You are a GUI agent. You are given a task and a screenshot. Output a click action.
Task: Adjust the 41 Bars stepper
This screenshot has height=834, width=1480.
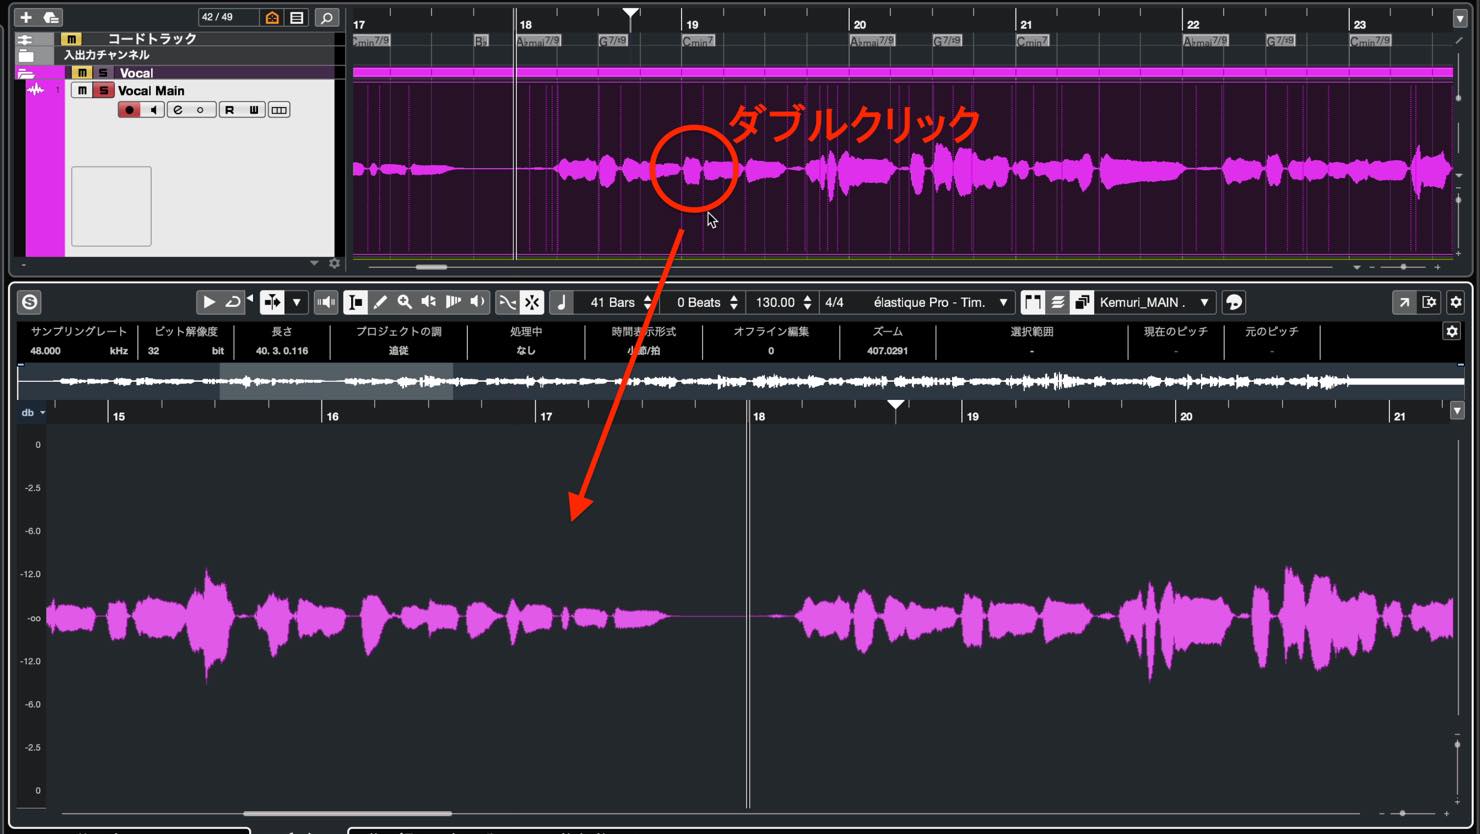(648, 302)
